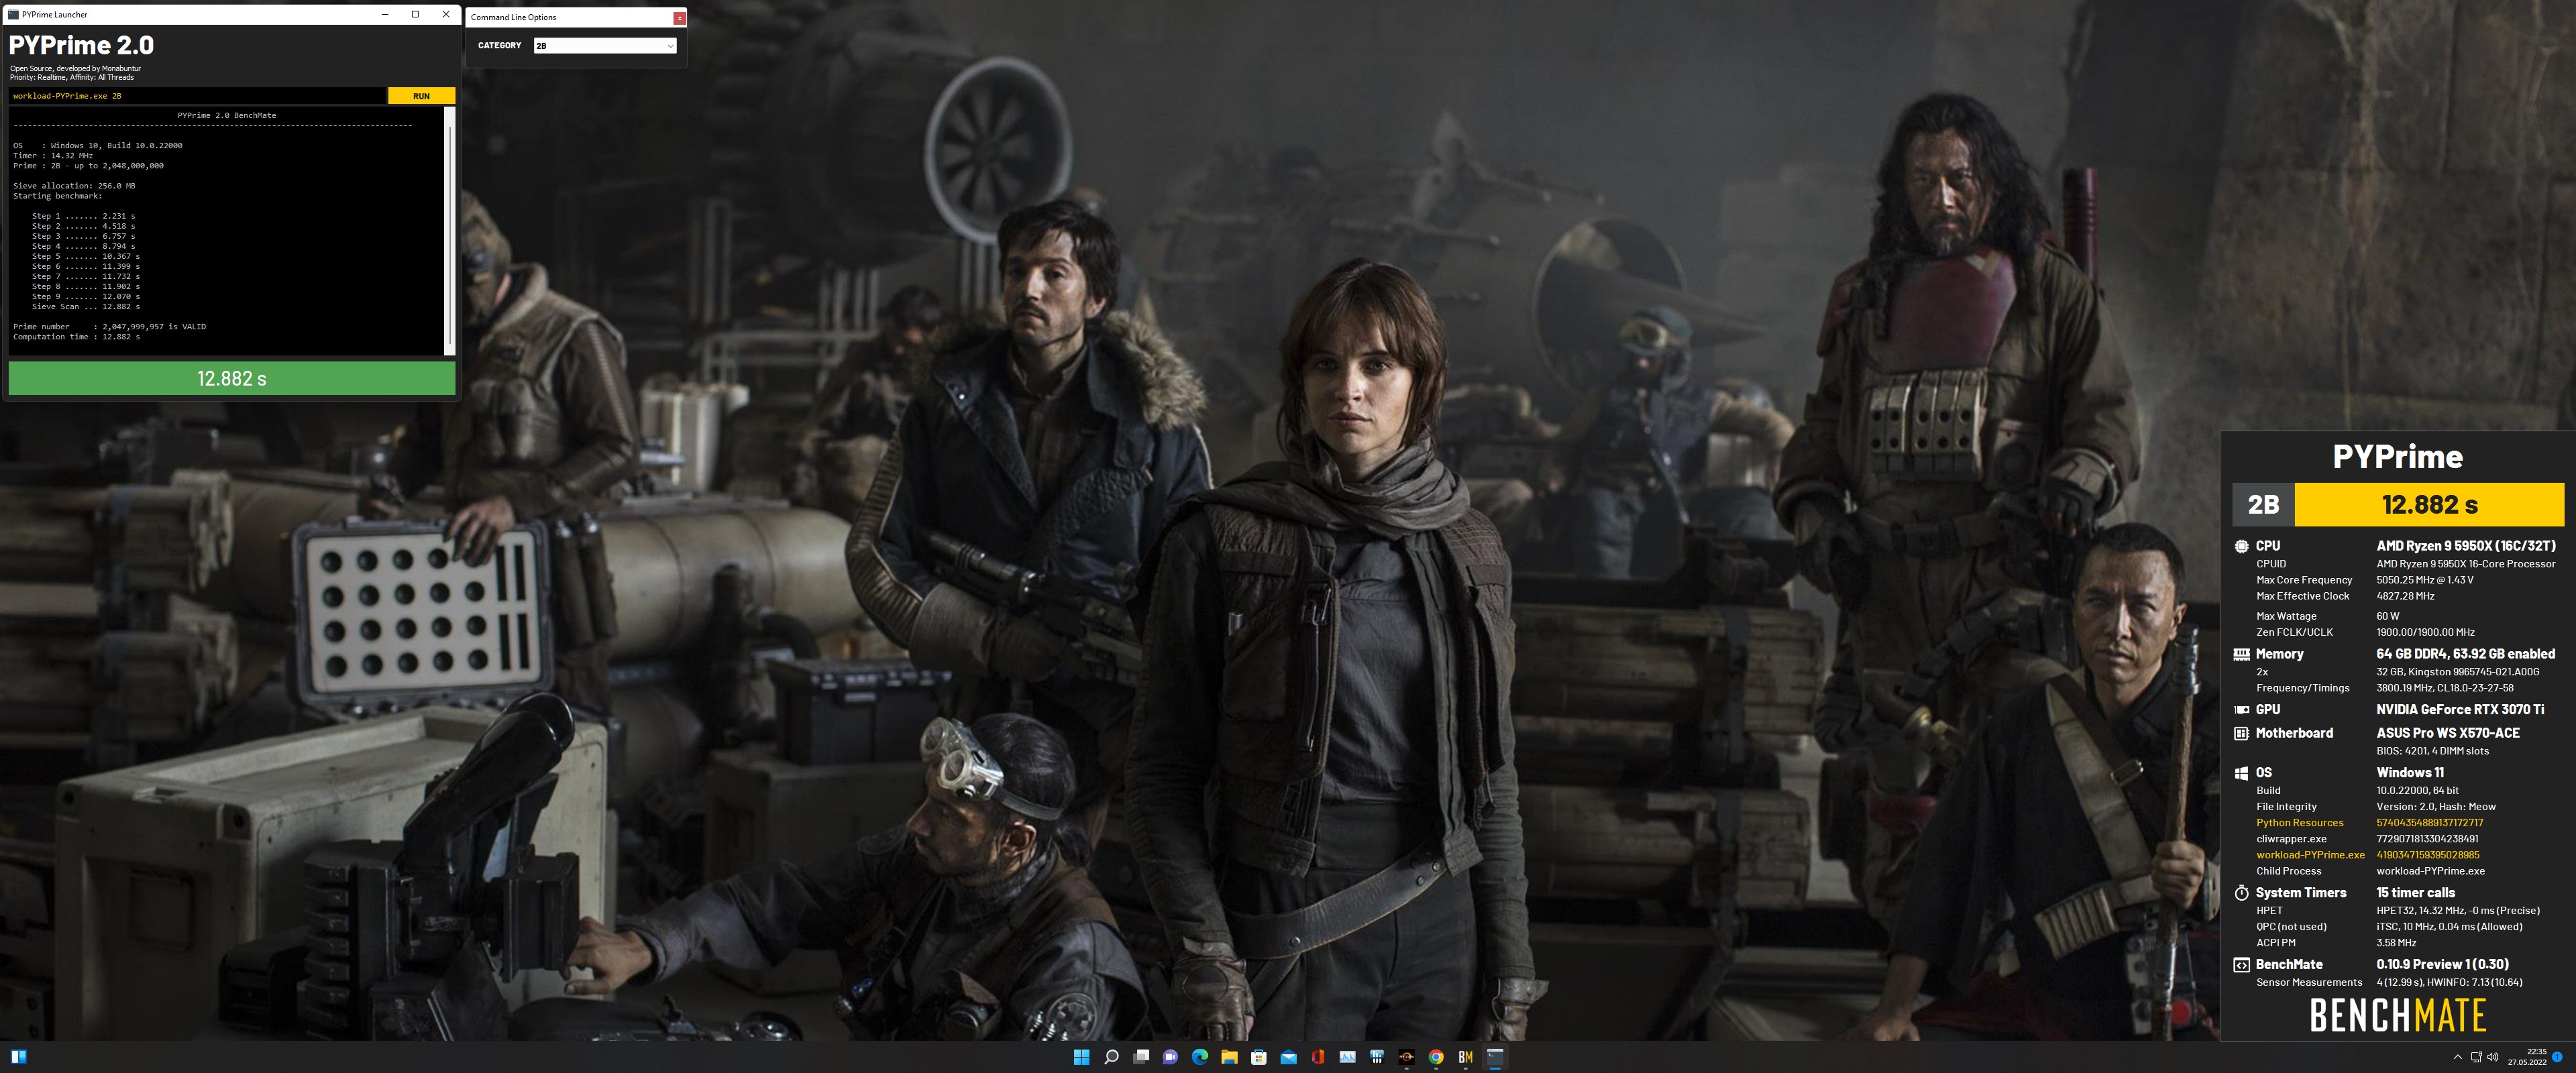Click the ASUS Pro WS X570-ACE text
The height and width of the screenshot is (1073, 2576).
point(2448,733)
